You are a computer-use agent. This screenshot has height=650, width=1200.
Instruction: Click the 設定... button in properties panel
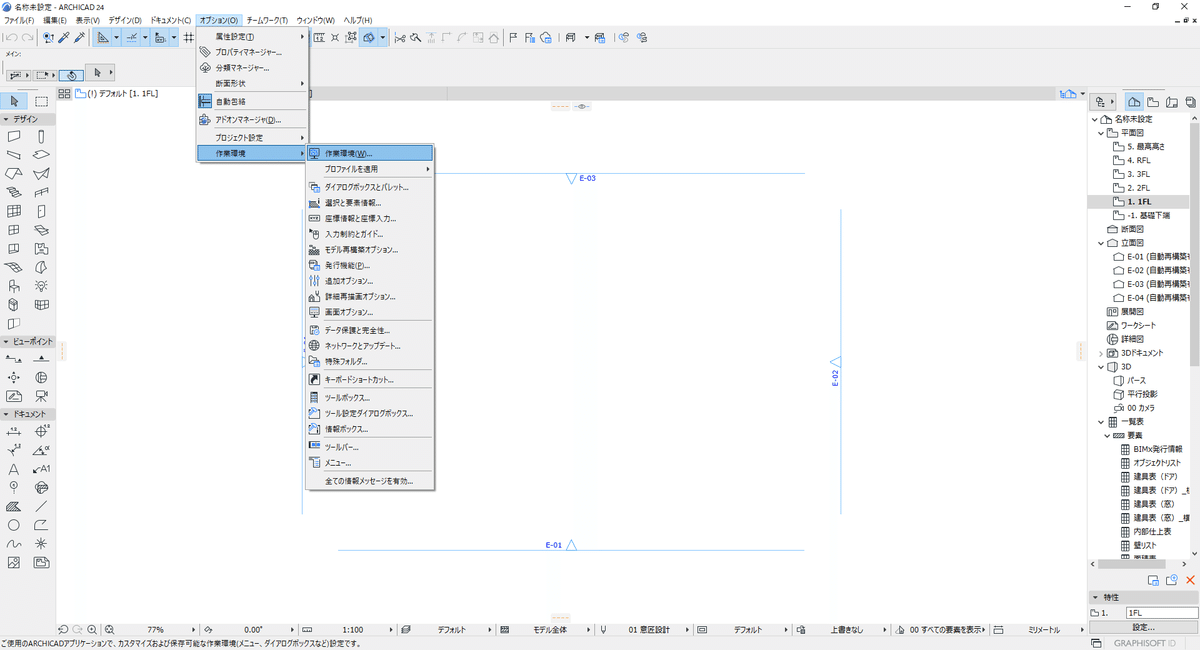coord(1143,626)
